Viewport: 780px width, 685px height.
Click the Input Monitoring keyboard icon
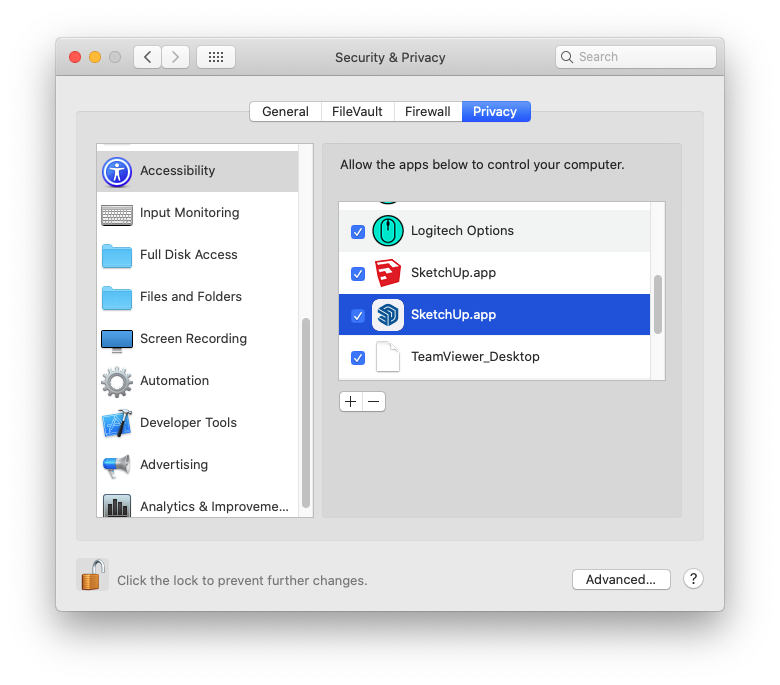pyautogui.click(x=117, y=215)
